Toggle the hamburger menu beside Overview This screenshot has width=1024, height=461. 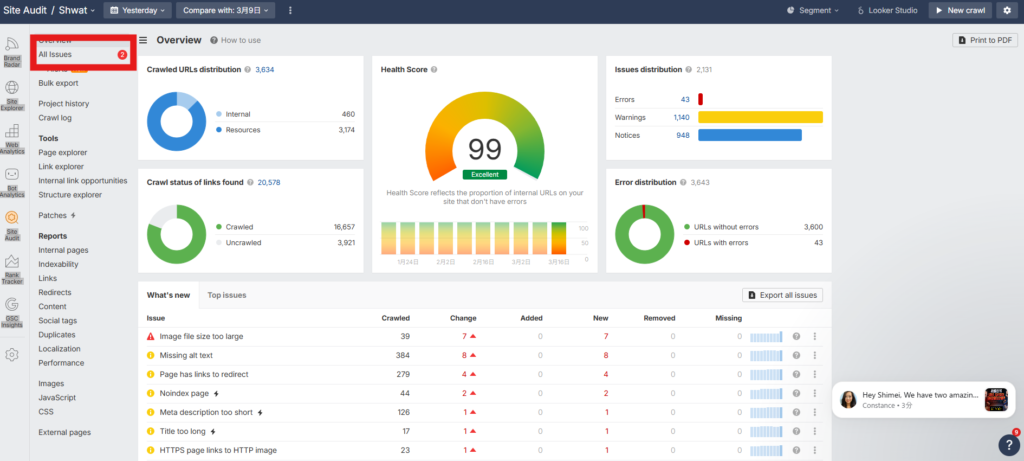click(143, 40)
